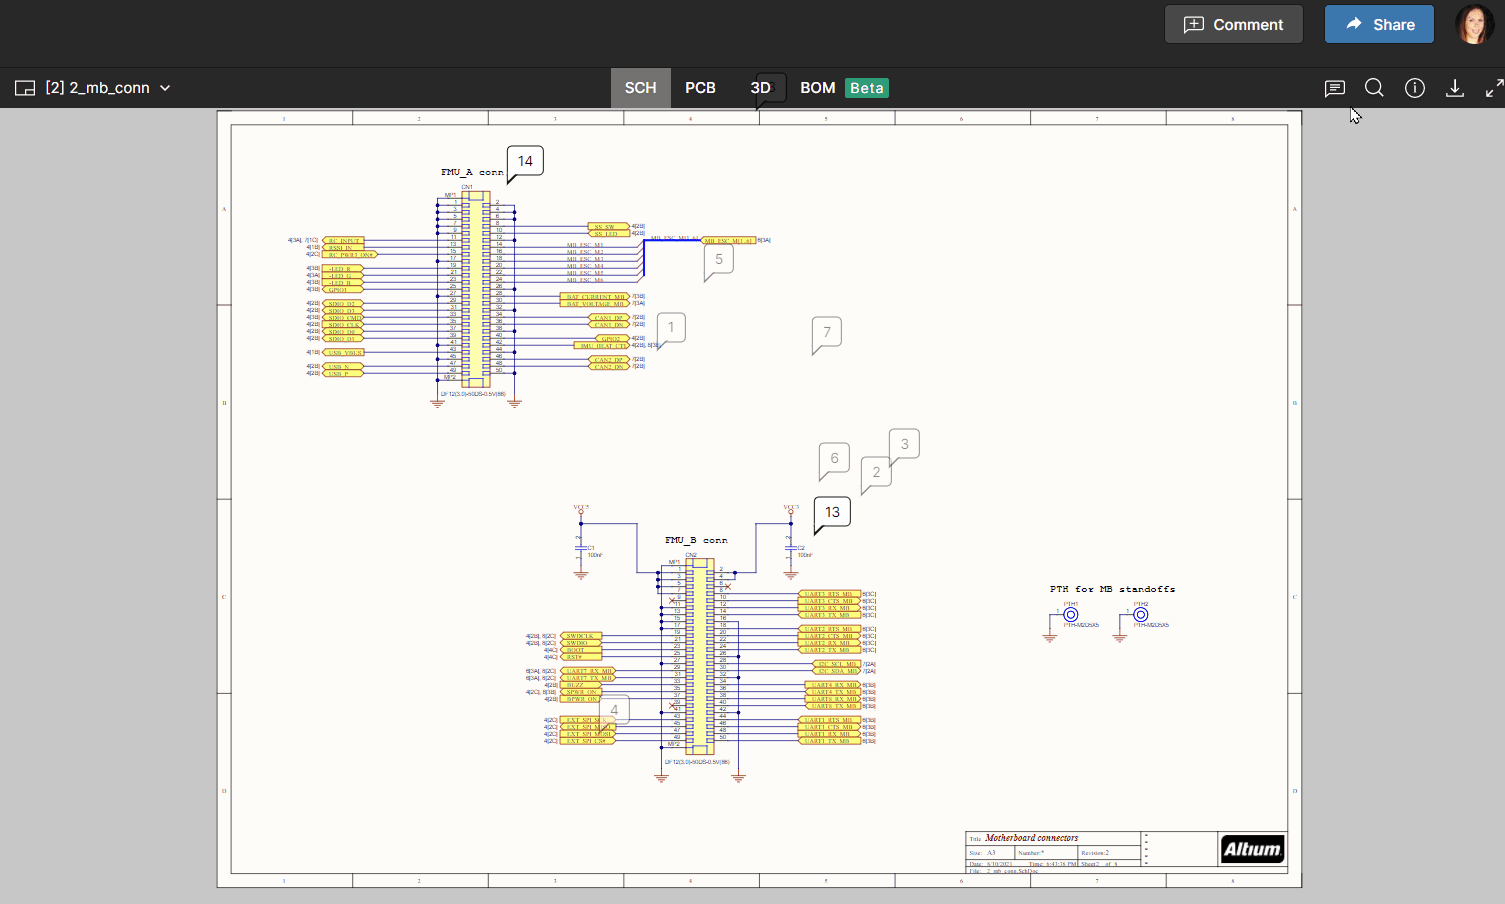The width and height of the screenshot is (1505, 904).
Task: Click comment marker 13 near FMU_B conn
Action: (832, 512)
